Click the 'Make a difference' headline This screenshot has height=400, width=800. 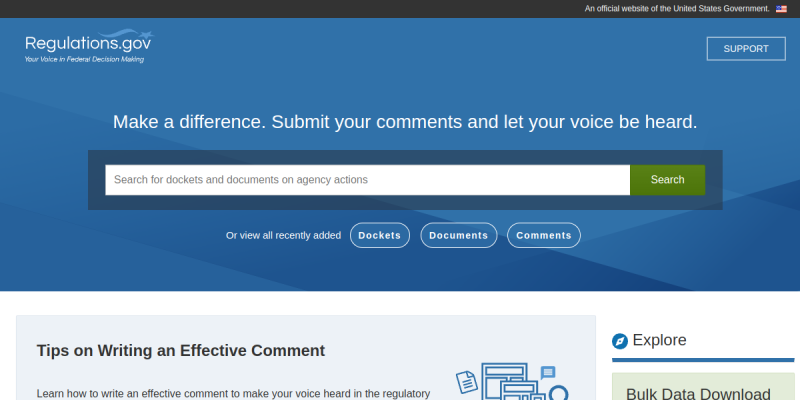405,122
